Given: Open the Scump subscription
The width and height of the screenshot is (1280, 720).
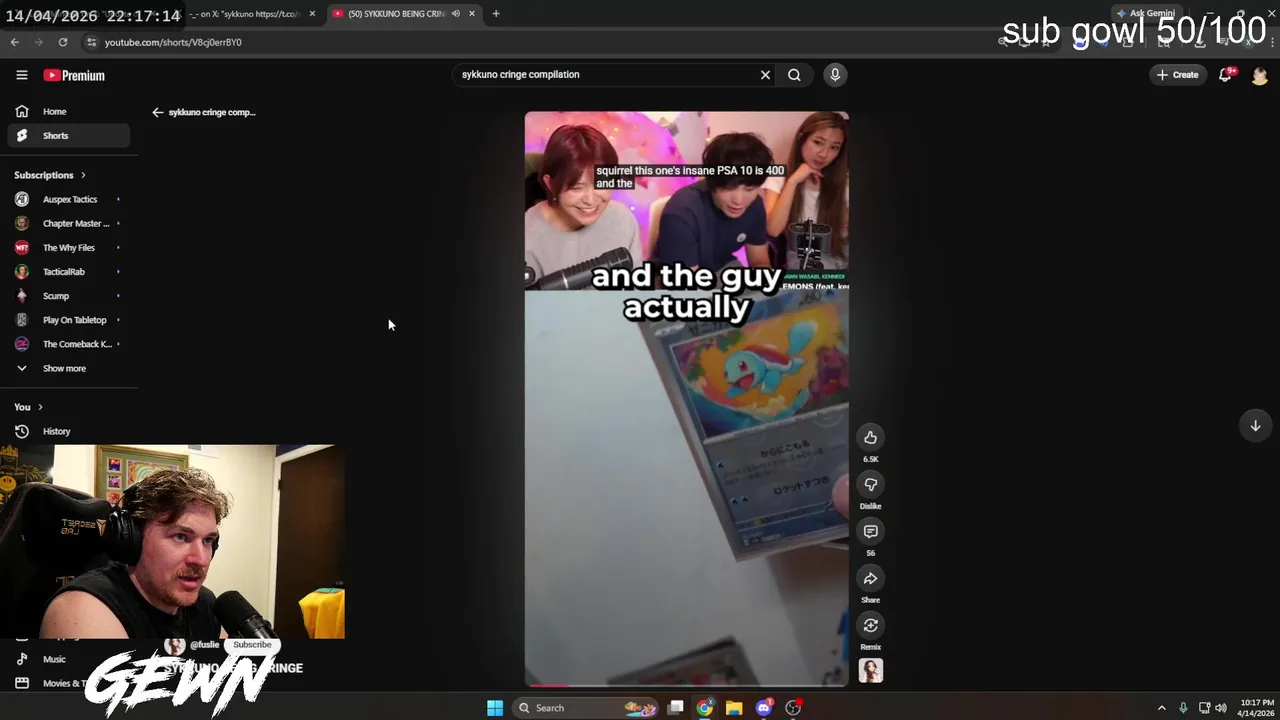Looking at the screenshot, I should pos(68,296).
